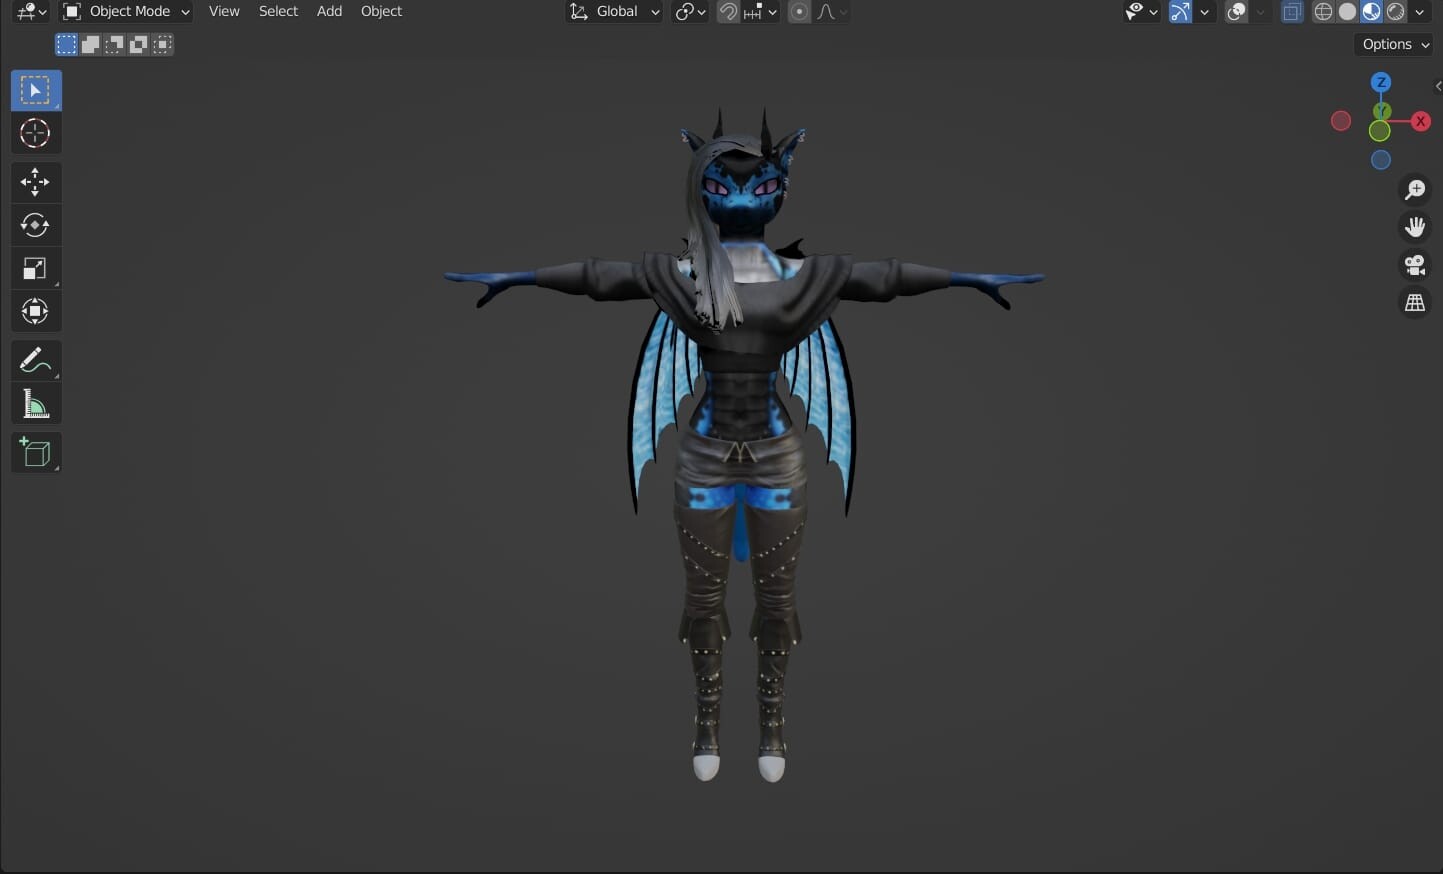Click the Zoom magnifier in viewport sidebar
1443x874 pixels.
(1415, 189)
